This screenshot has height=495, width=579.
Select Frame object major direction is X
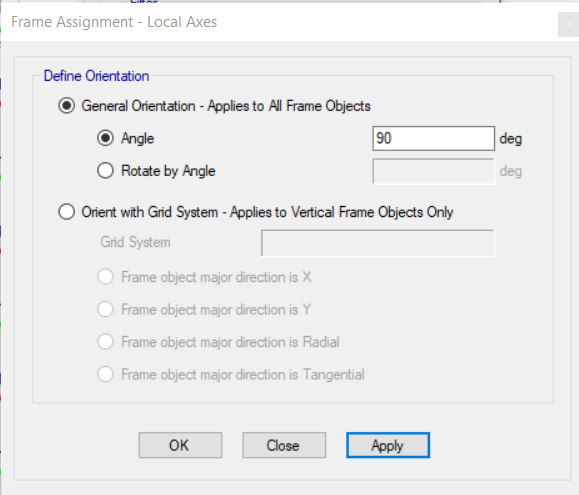pos(105,277)
